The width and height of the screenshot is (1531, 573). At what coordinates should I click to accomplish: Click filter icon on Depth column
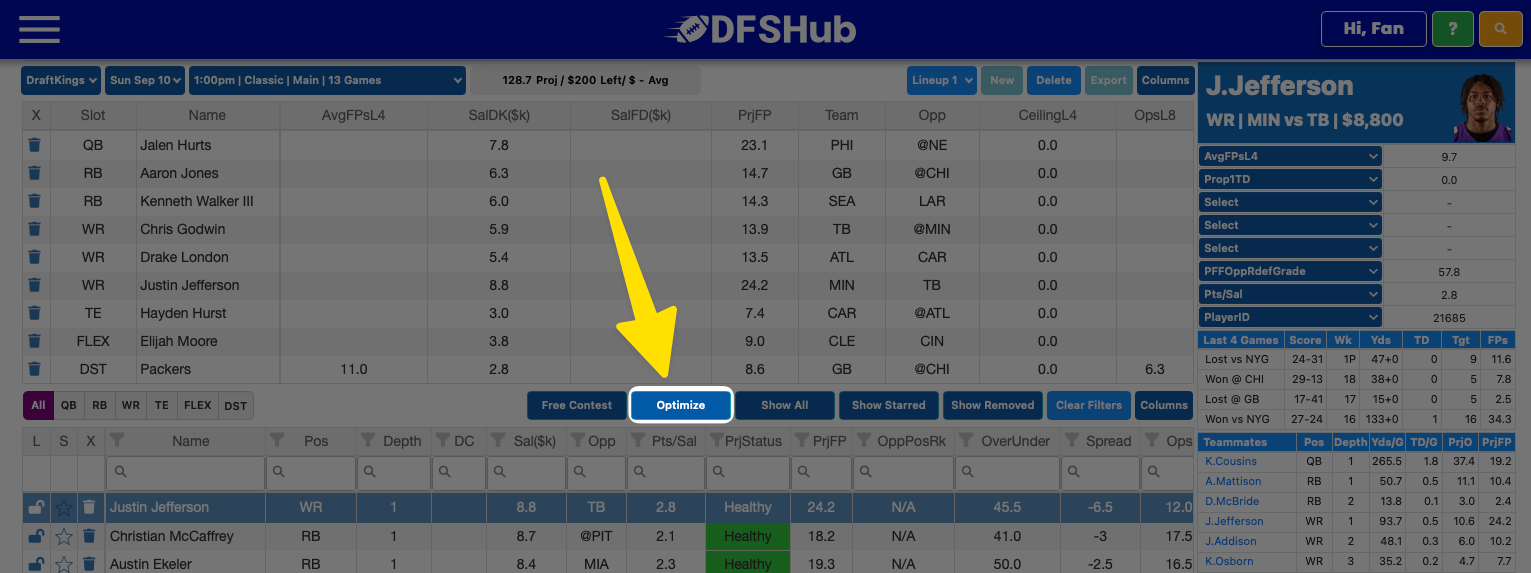[367, 441]
